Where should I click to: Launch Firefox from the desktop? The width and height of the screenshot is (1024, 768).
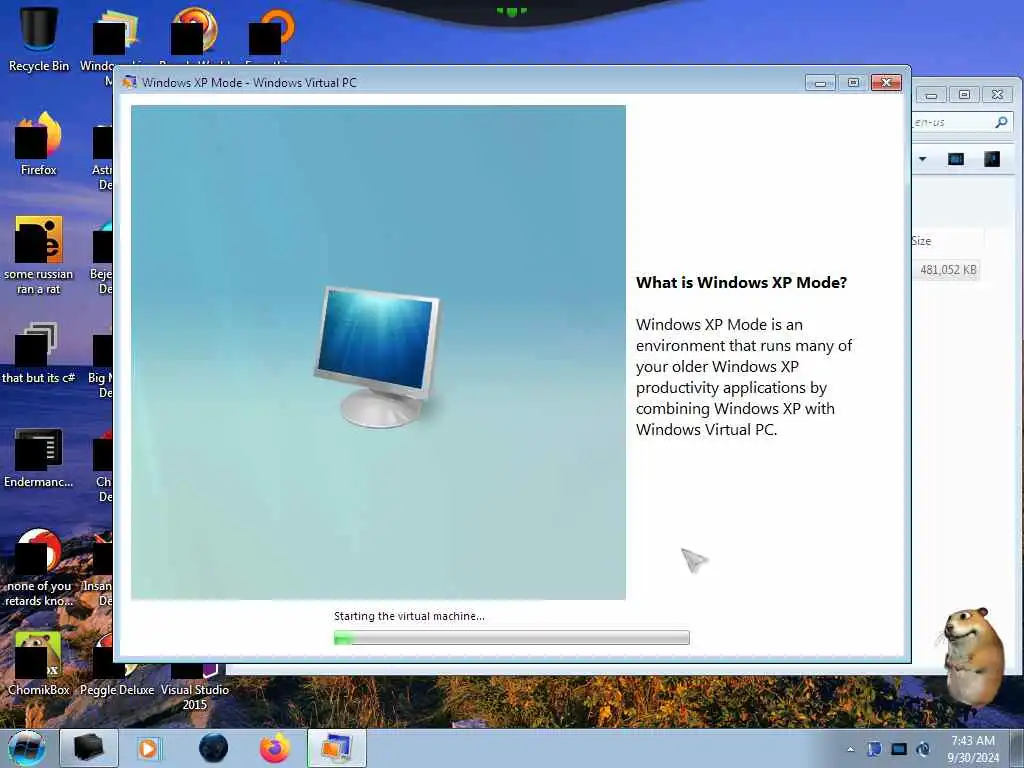pos(39,144)
